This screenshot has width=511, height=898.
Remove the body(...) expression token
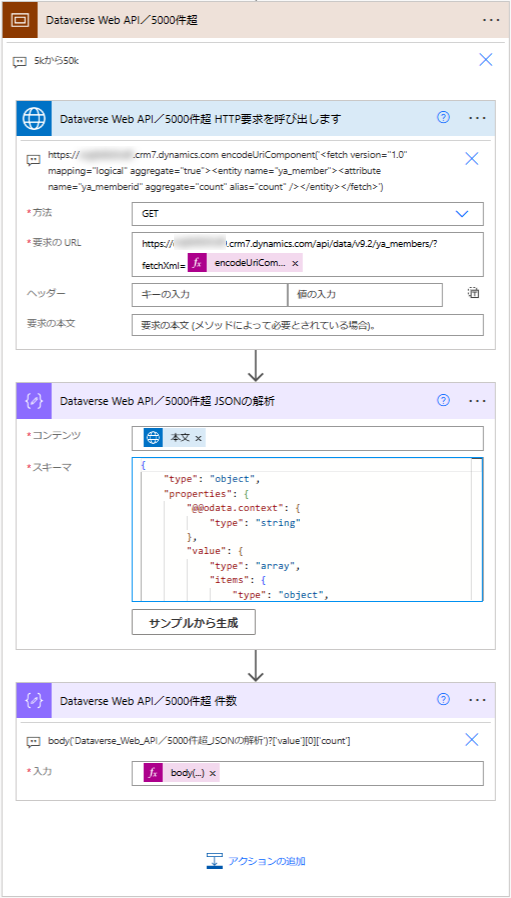coord(213,773)
